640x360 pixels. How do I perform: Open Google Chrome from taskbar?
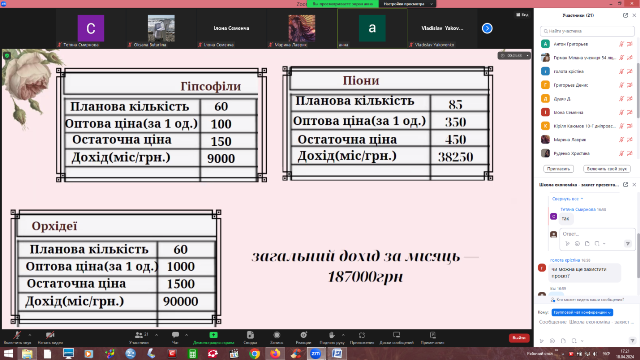(254, 353)
